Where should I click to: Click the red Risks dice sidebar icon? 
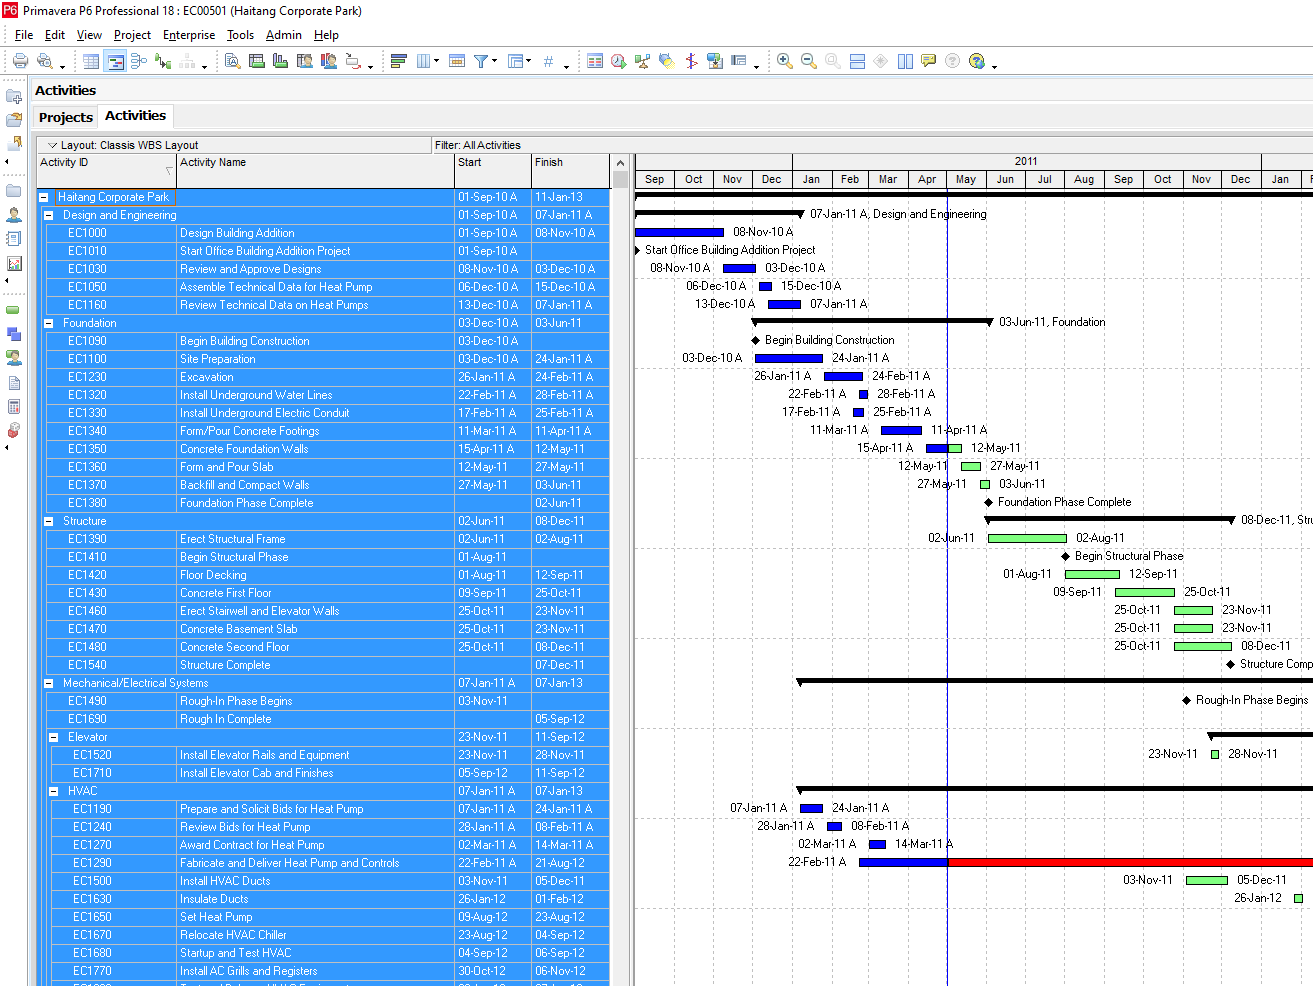click(x=14, y=431)
